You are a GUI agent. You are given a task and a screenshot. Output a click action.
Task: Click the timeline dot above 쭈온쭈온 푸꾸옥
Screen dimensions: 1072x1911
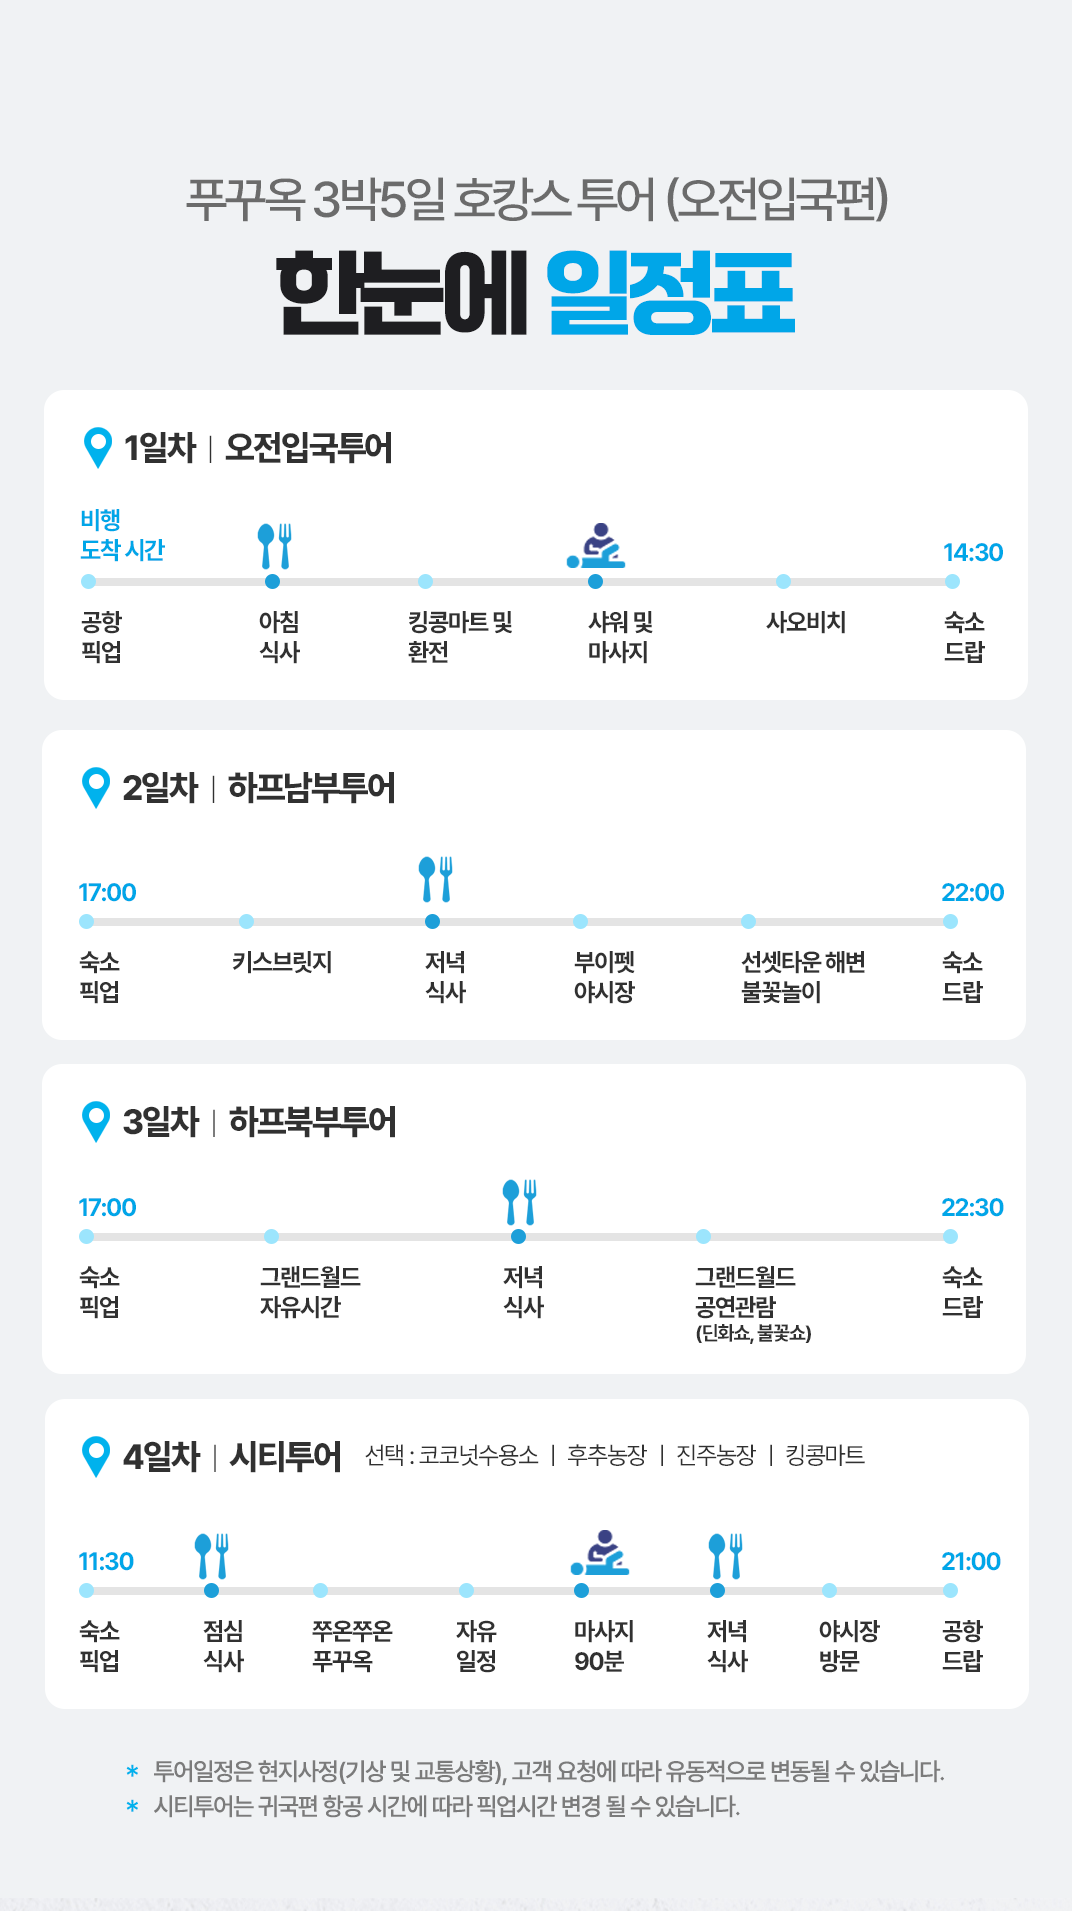click(320, 1590)
